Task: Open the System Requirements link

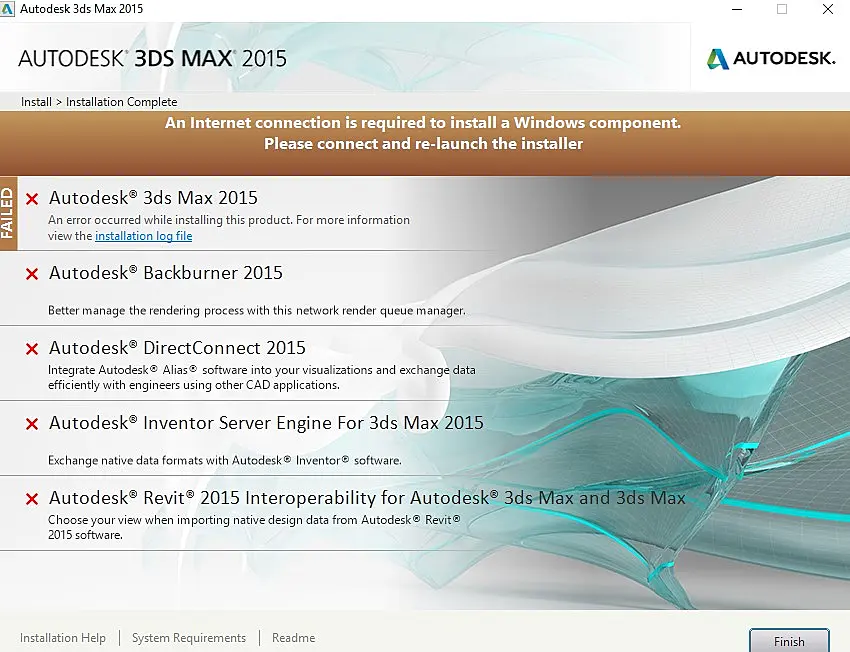Action: point(189,638)
